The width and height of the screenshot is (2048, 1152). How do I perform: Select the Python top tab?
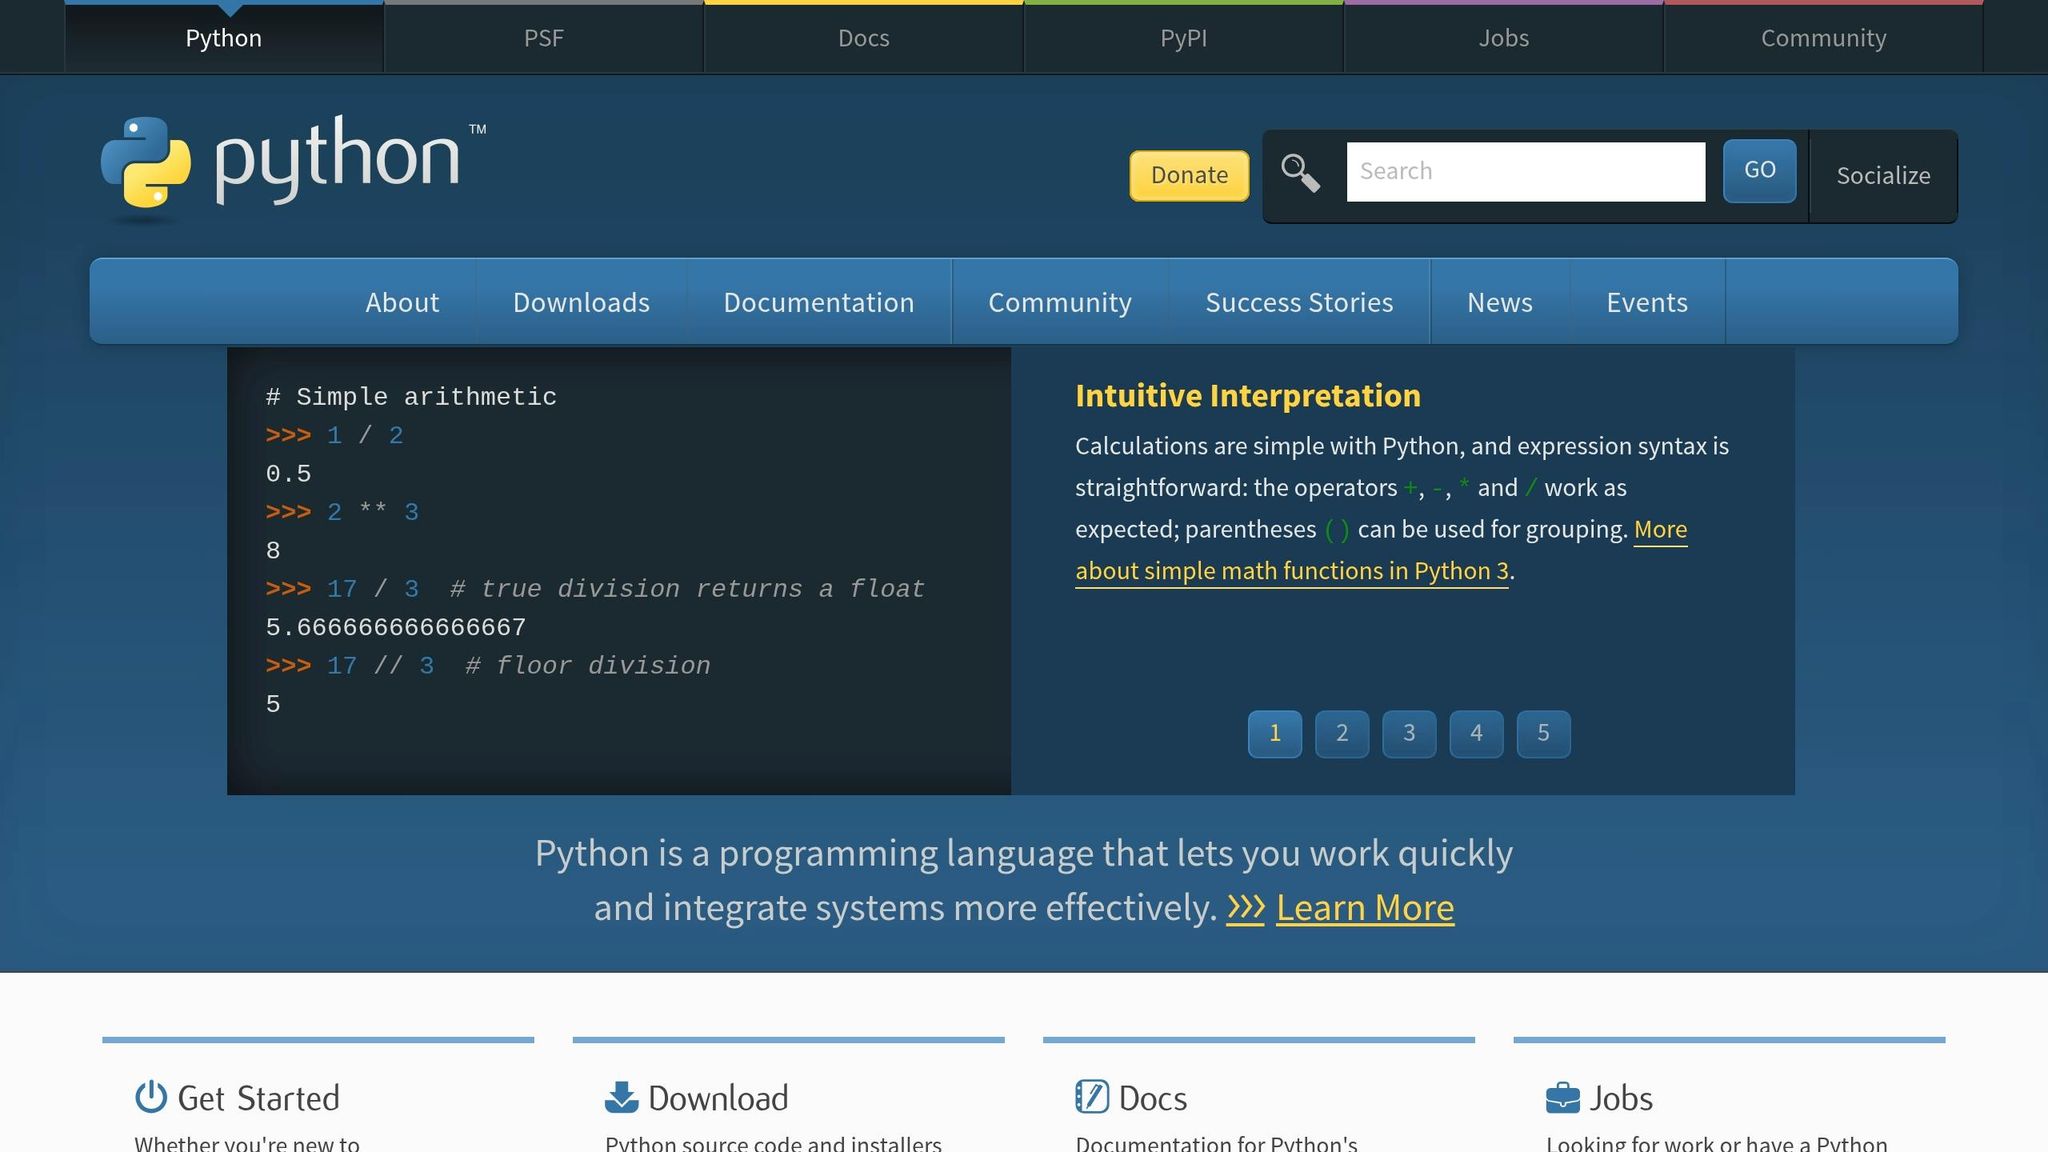tap(224, 38)
